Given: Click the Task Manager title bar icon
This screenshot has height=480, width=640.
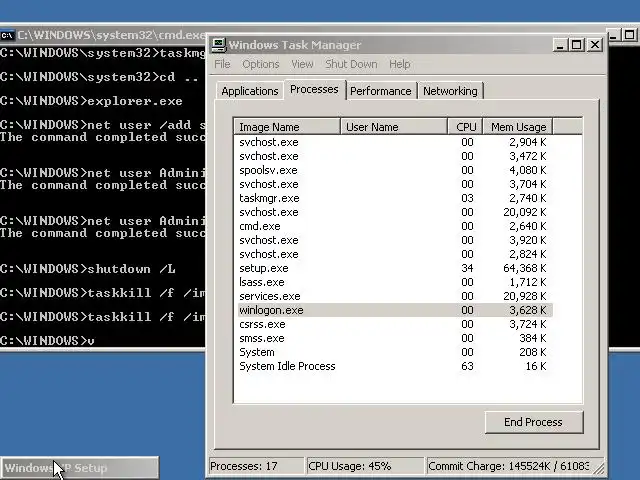Looking at the screenshot, I should click(x=218, y=45).
